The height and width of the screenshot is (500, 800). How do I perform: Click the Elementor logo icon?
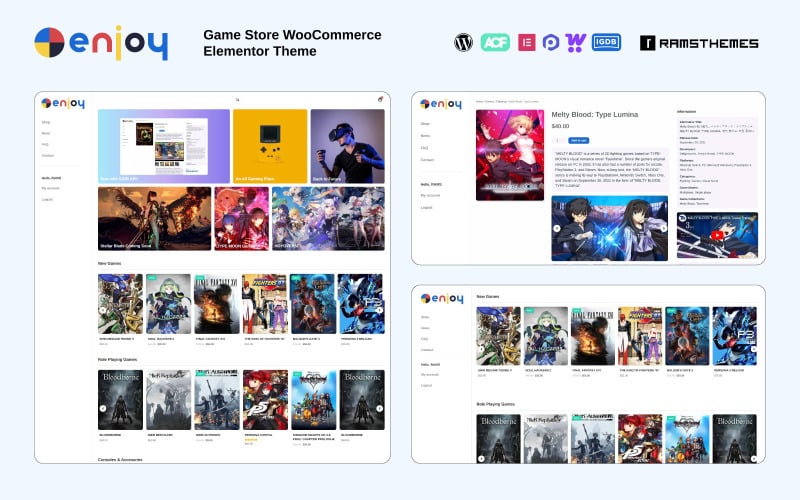(x=525, y=42)
